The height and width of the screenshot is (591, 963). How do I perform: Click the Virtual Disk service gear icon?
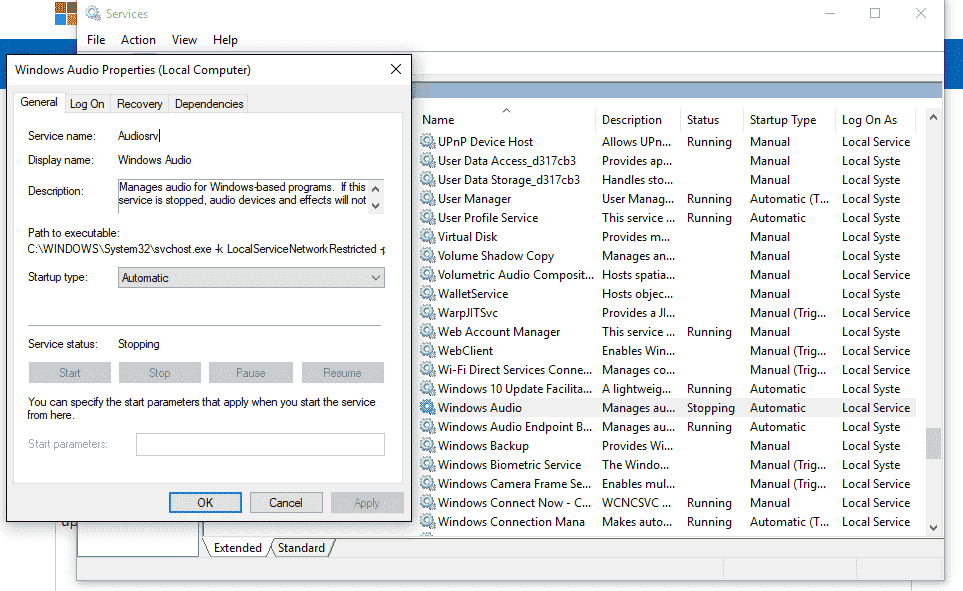[x=428, y=237]
